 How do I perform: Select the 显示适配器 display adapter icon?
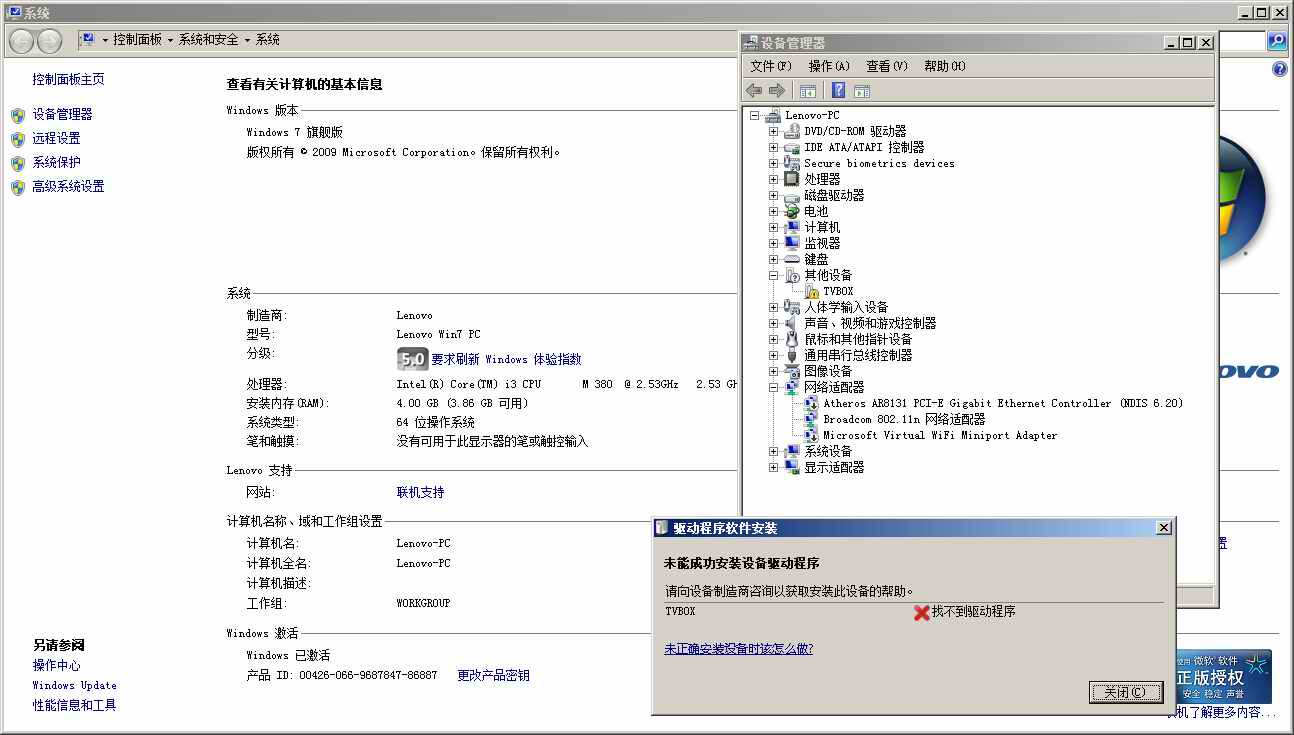(x=792, y=467)
